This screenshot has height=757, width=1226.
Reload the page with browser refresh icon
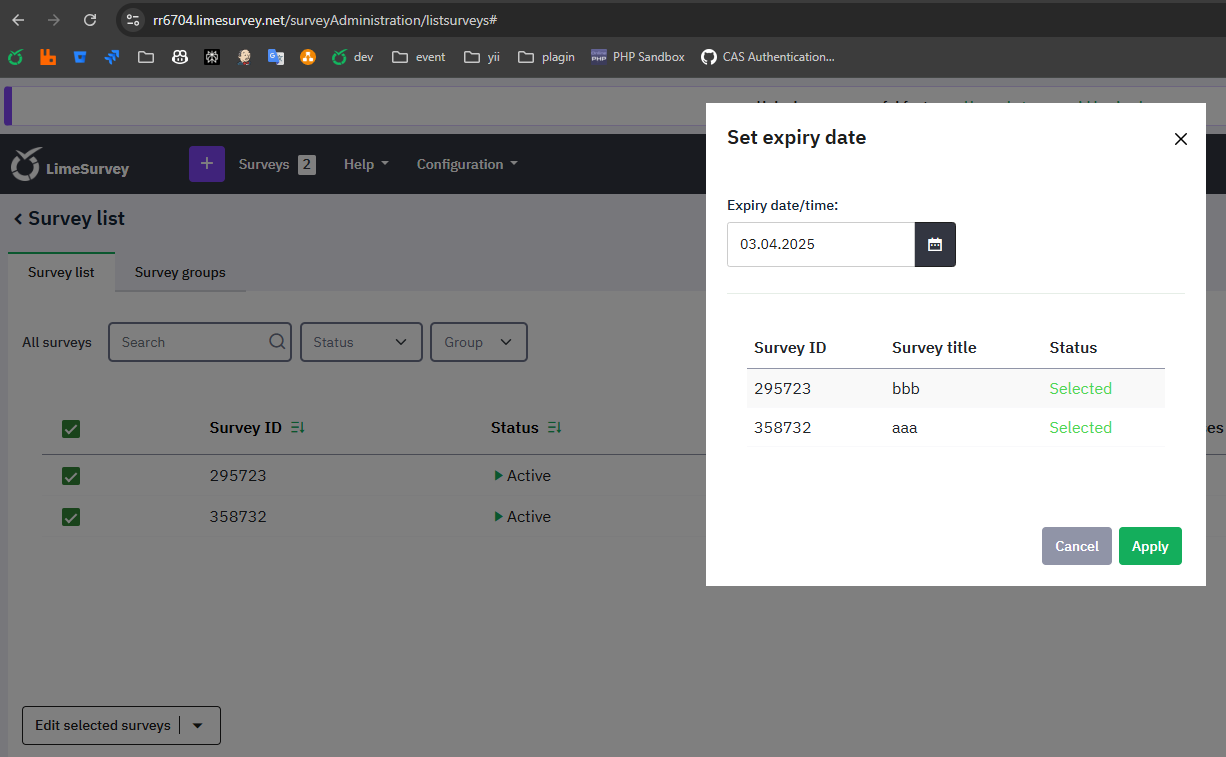coord(90,20)
